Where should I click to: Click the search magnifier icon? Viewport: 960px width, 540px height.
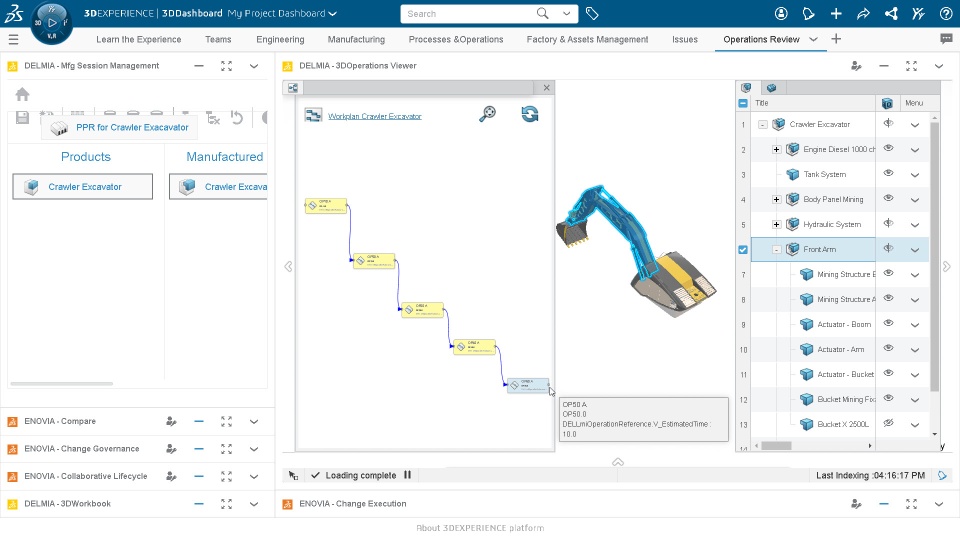[x=542, y=13]
